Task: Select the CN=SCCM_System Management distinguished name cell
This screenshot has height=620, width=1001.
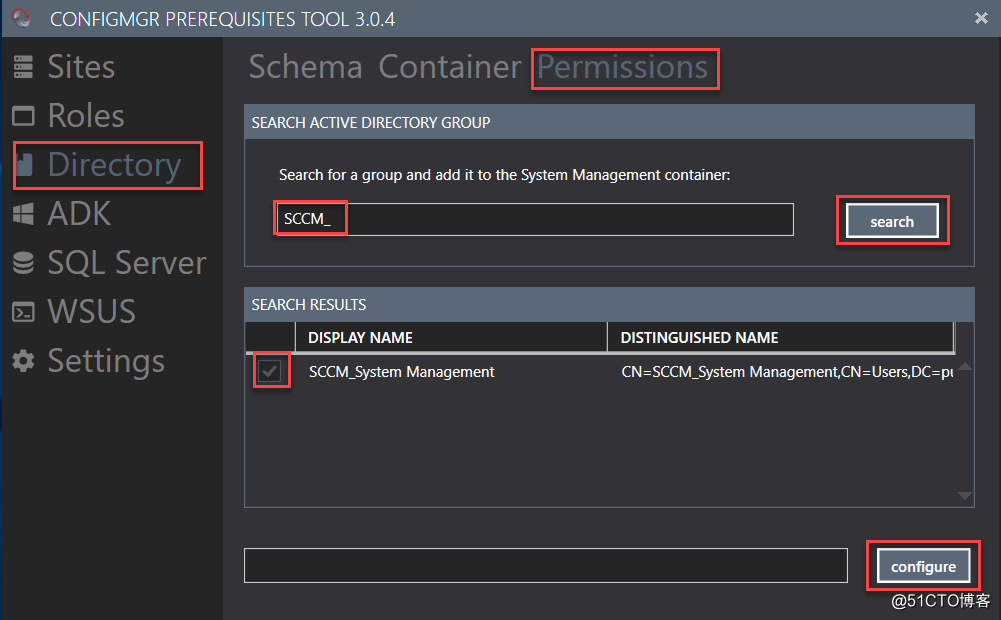Action: 787,372
